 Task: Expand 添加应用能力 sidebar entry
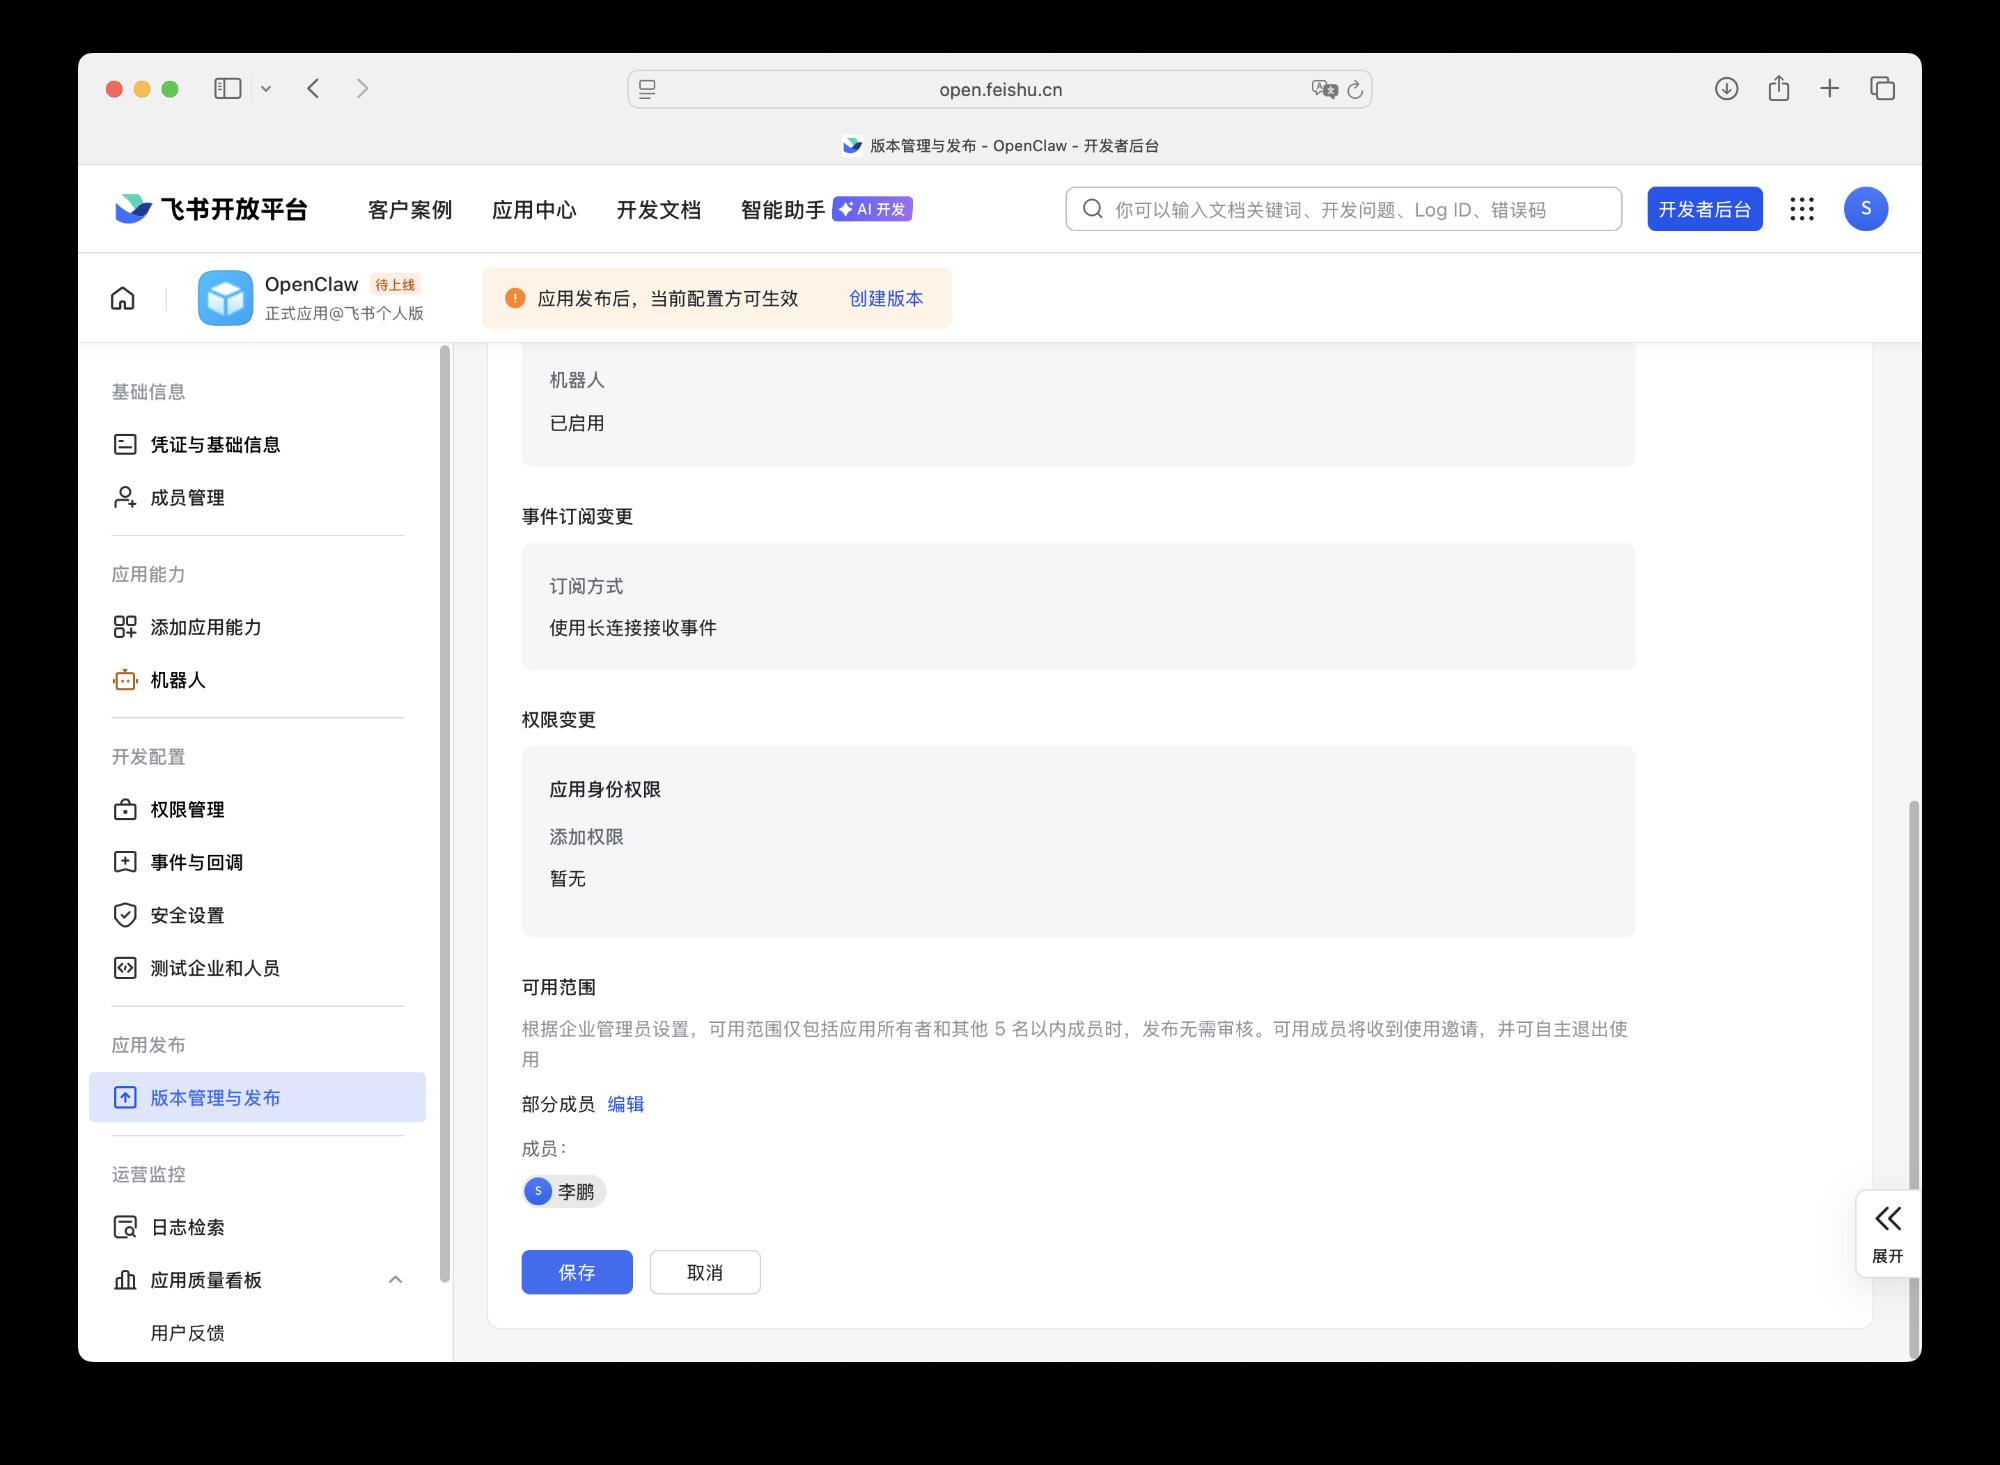(x=205, y=627)
